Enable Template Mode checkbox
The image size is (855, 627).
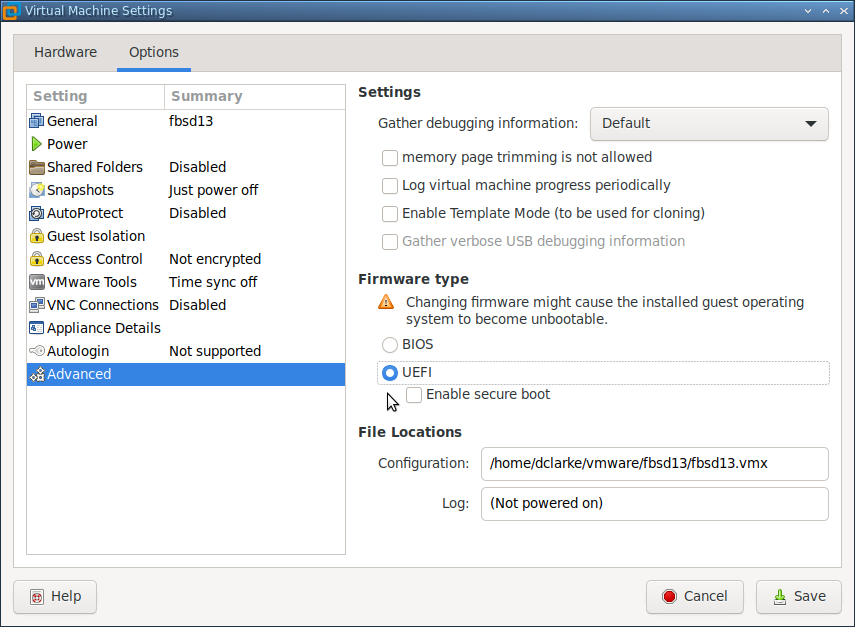point(390,213)
